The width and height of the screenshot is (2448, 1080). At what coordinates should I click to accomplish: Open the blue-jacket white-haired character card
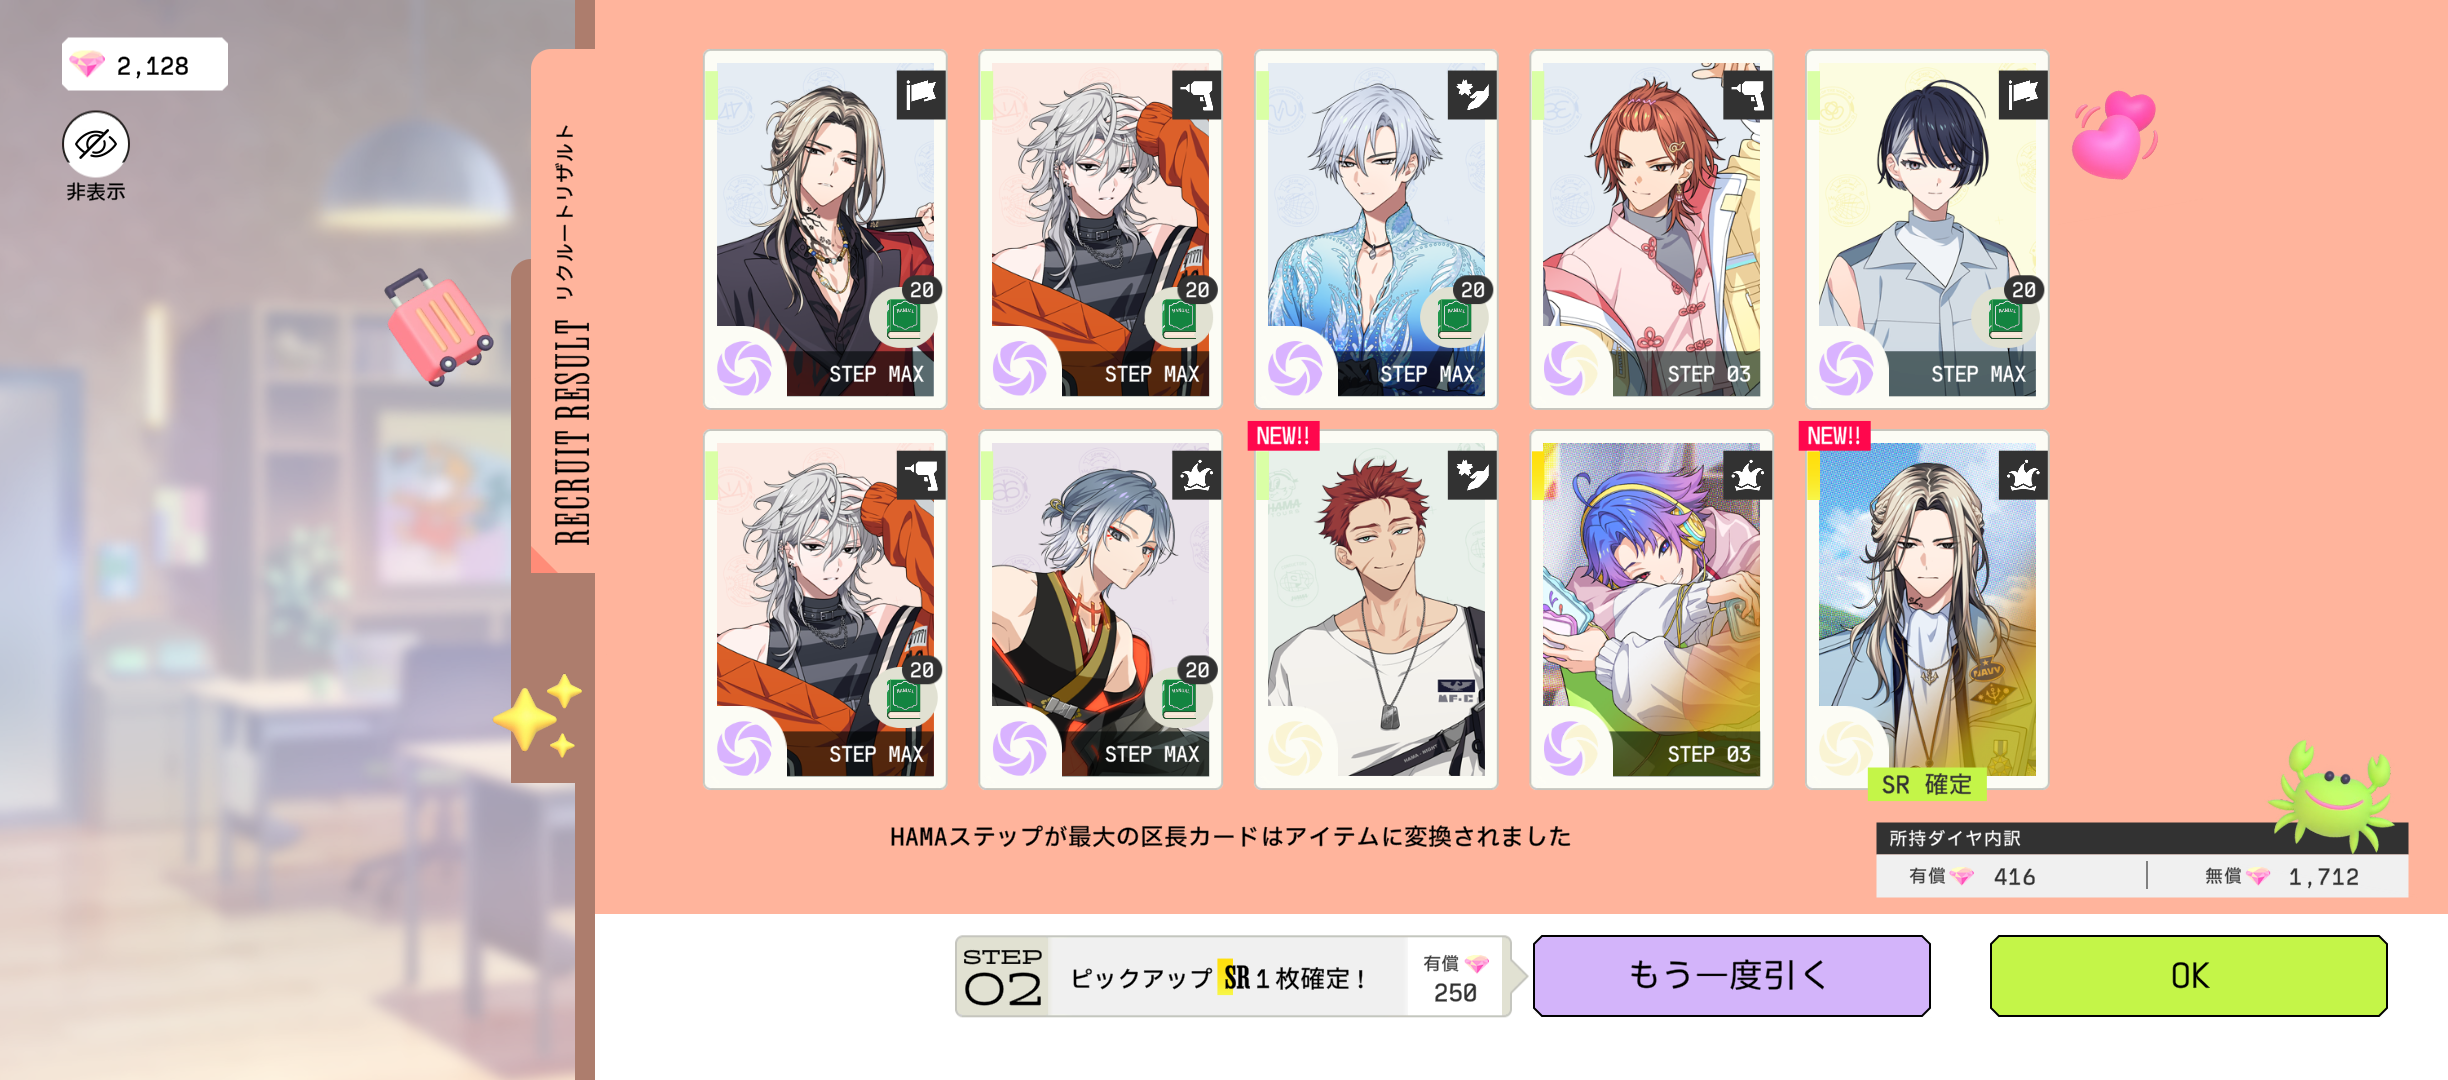tap(1375, 230)
